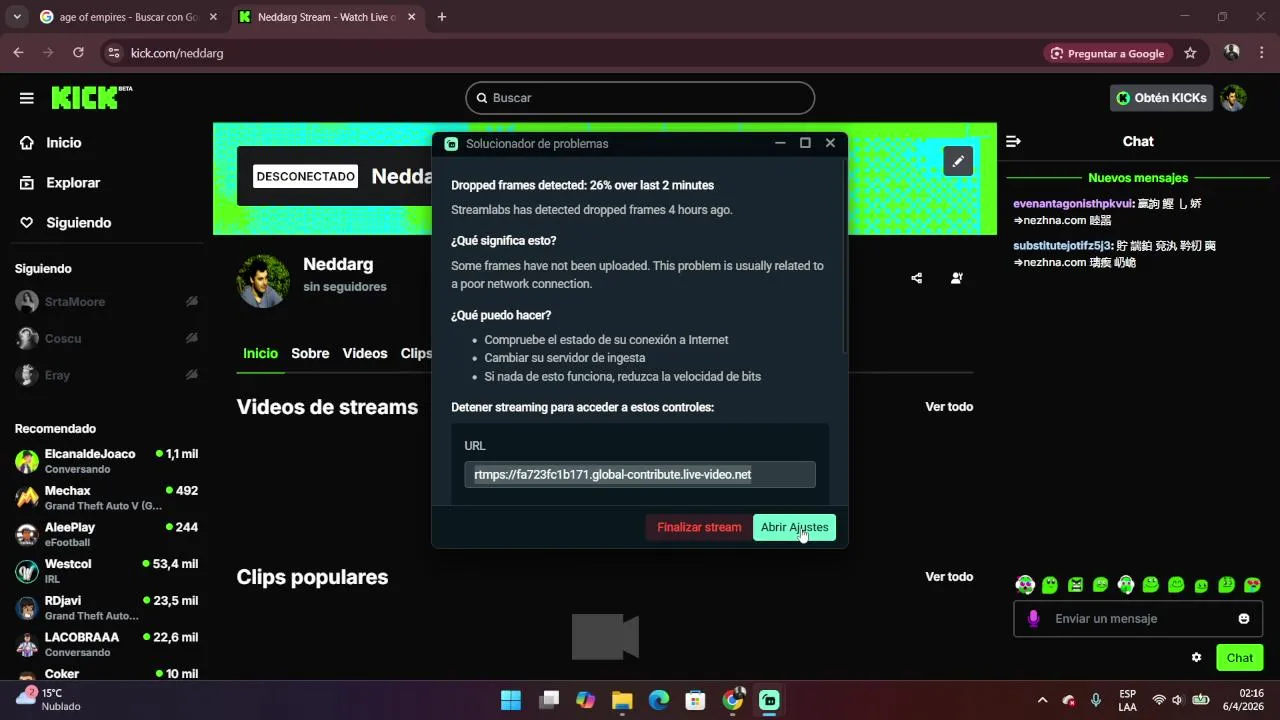The height and width of the screenshot is (720, 1280).
Task: Click Preguntar a Google in the address bar
Action: (1108, 53)
